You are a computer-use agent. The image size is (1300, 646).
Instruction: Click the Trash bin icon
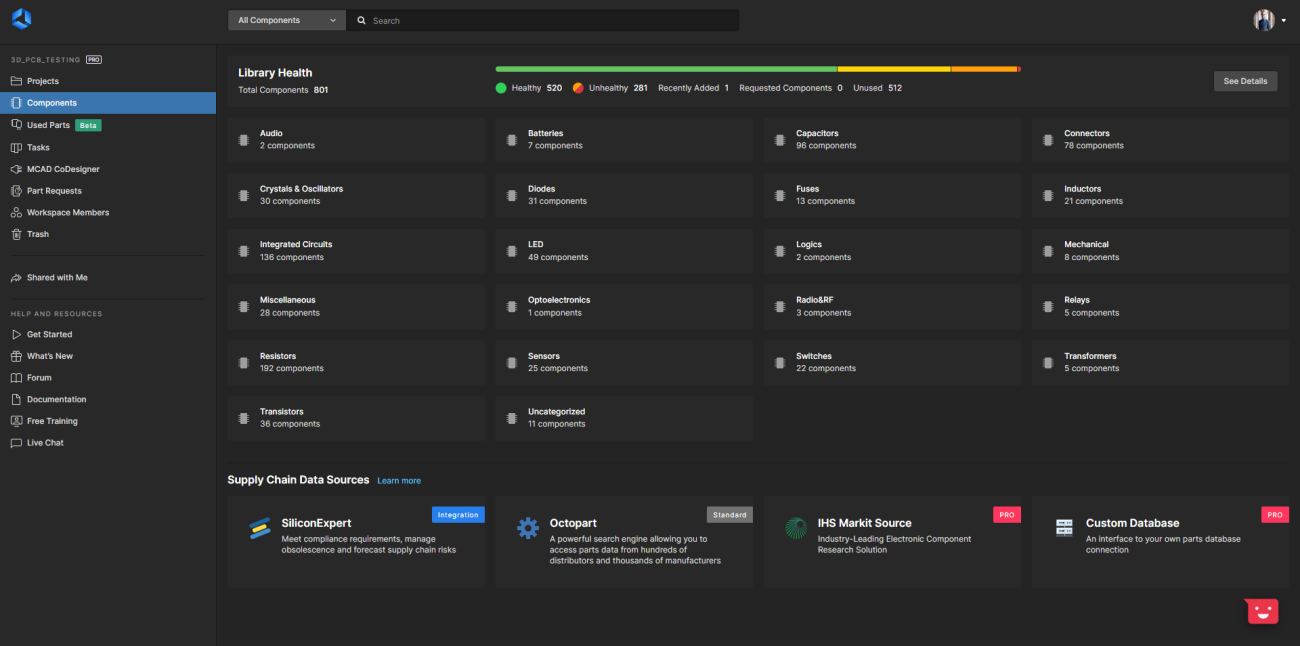[x=16, y=234]
